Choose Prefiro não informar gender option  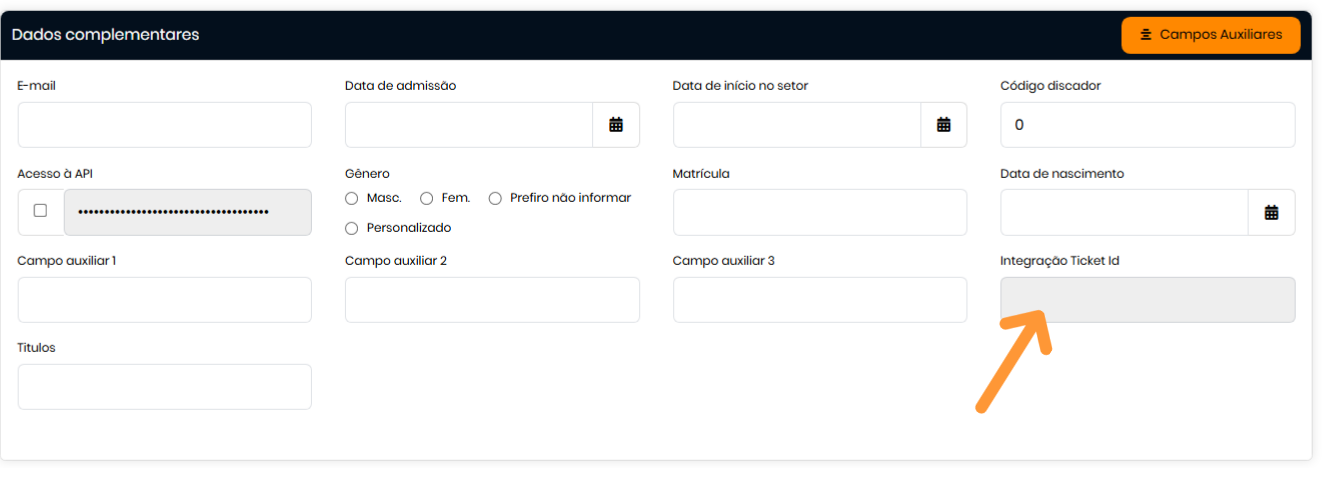[495, 198]
